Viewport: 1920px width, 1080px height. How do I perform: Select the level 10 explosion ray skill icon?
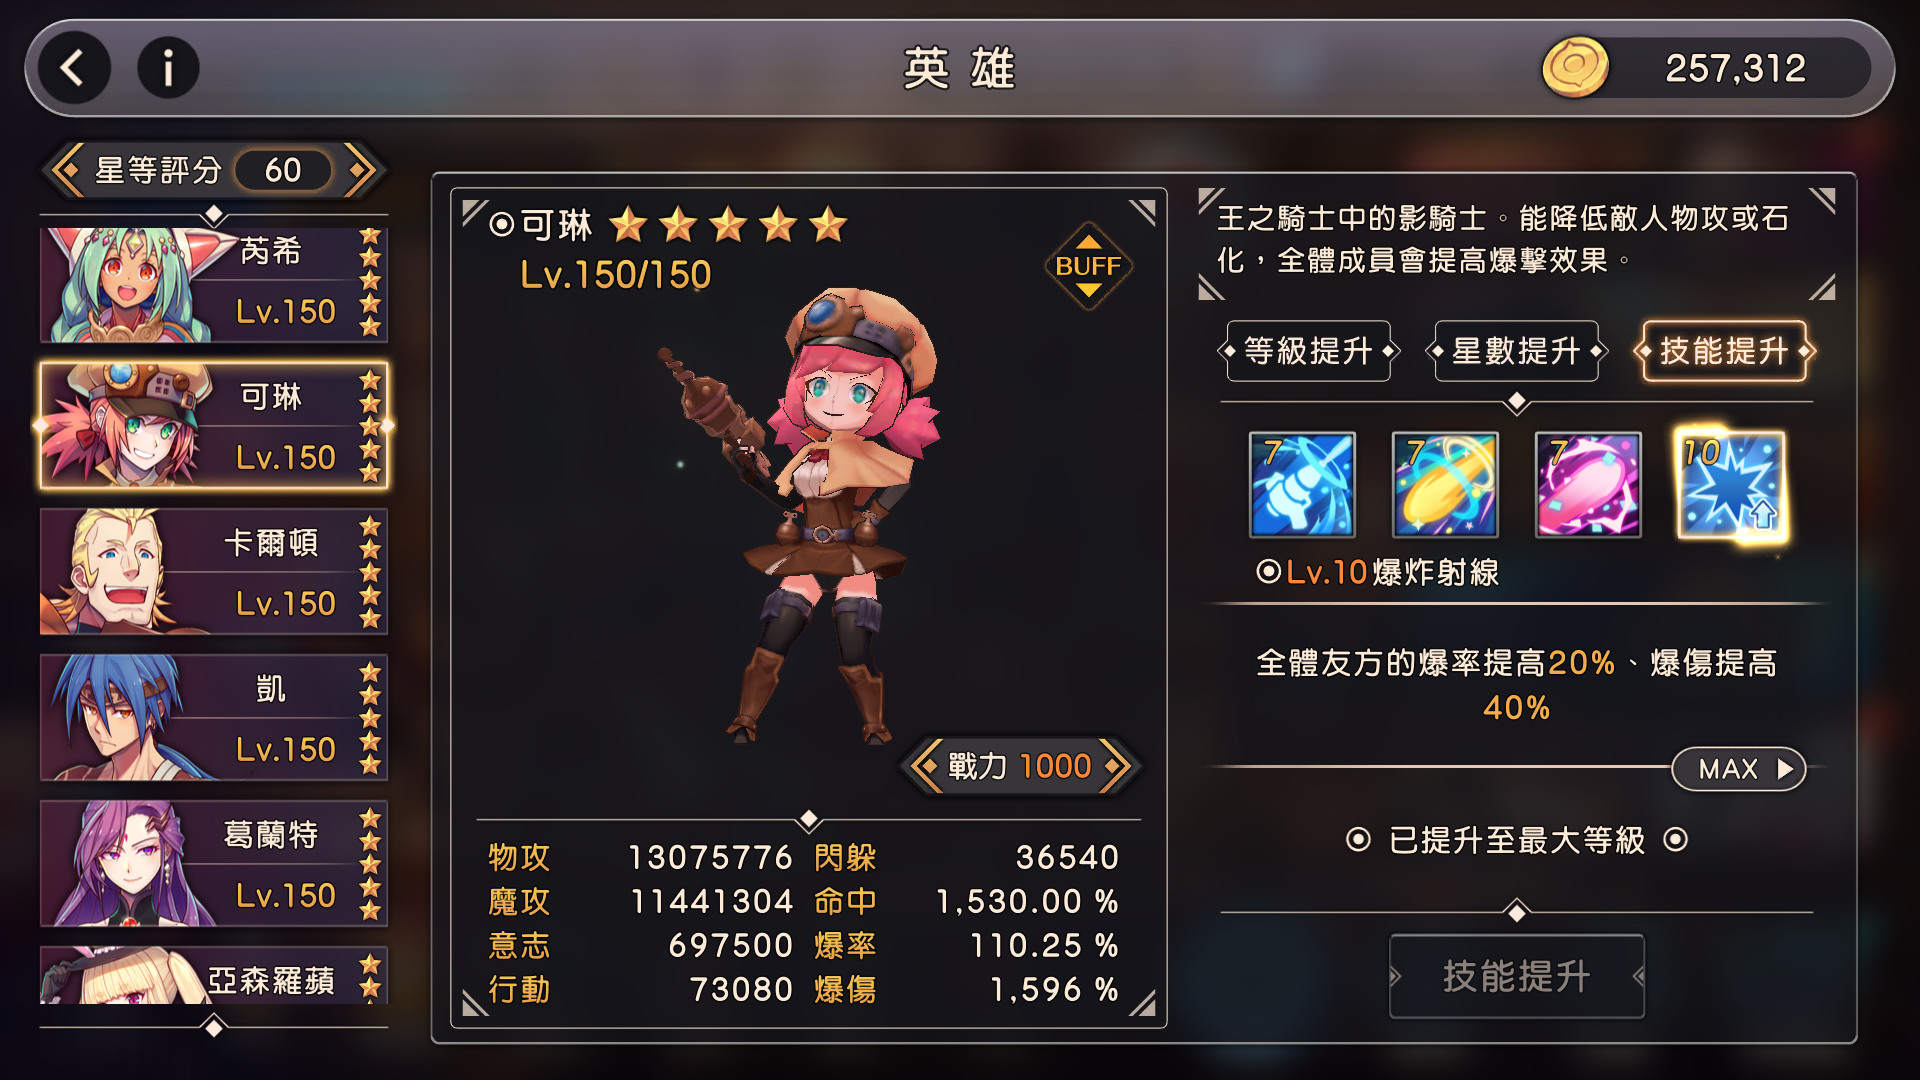1731,485
